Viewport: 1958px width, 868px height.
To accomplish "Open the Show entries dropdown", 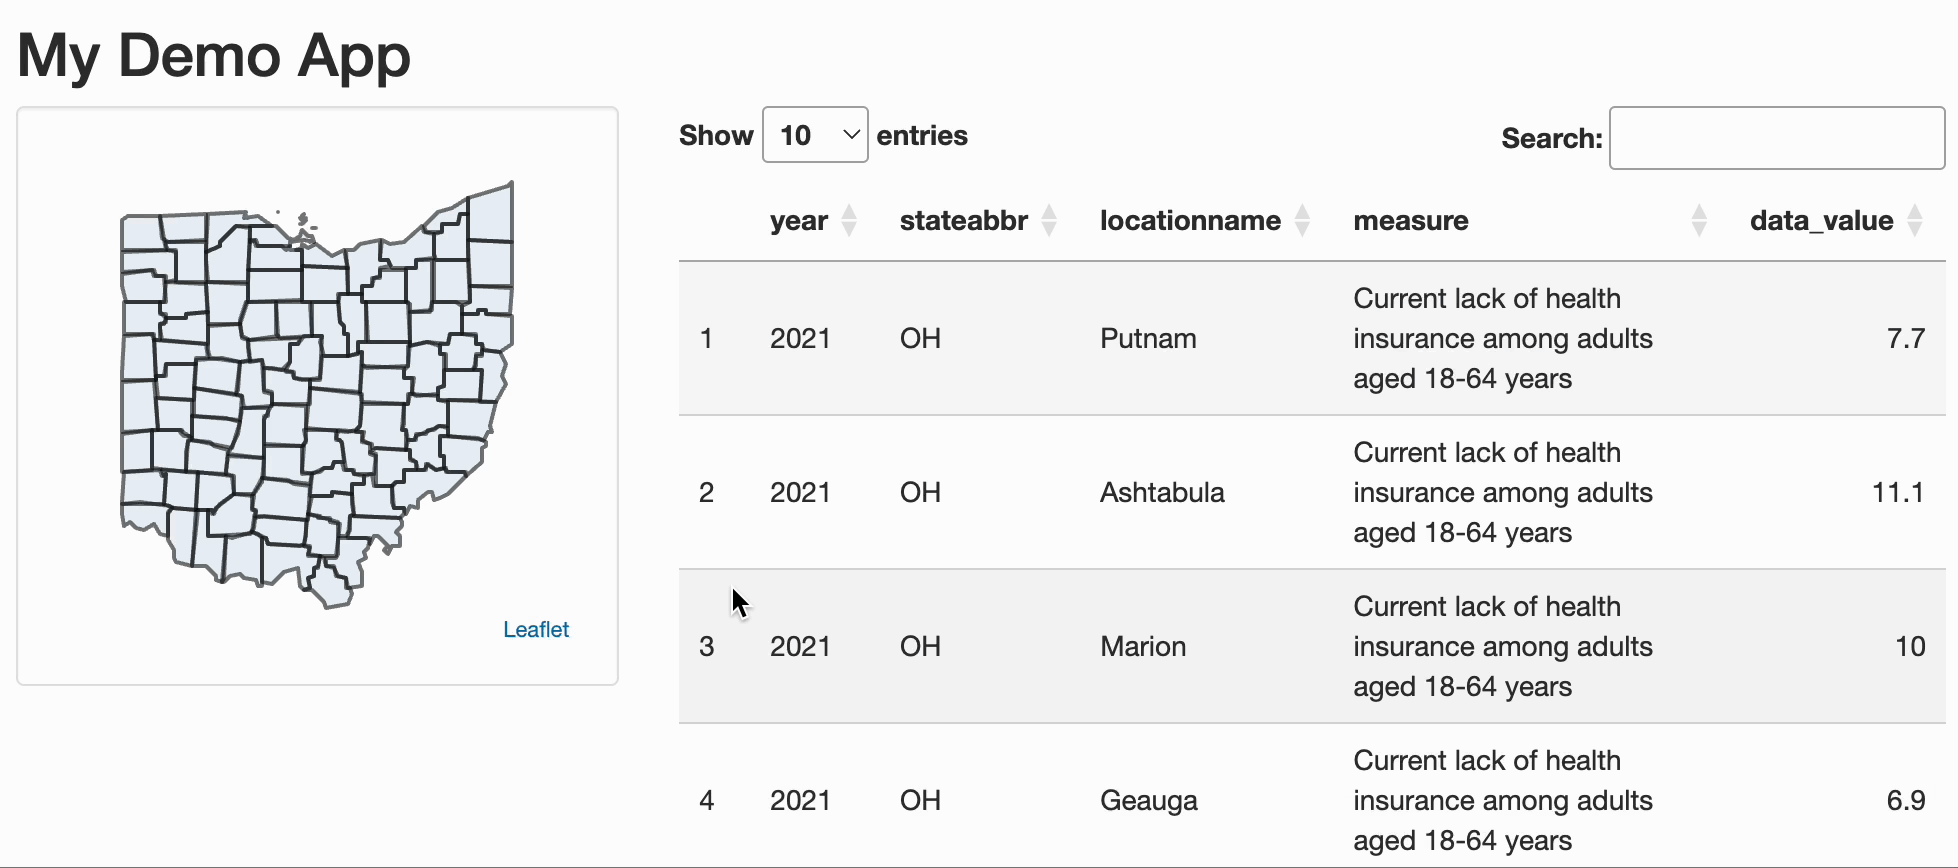I will click(x=815, y=135).
